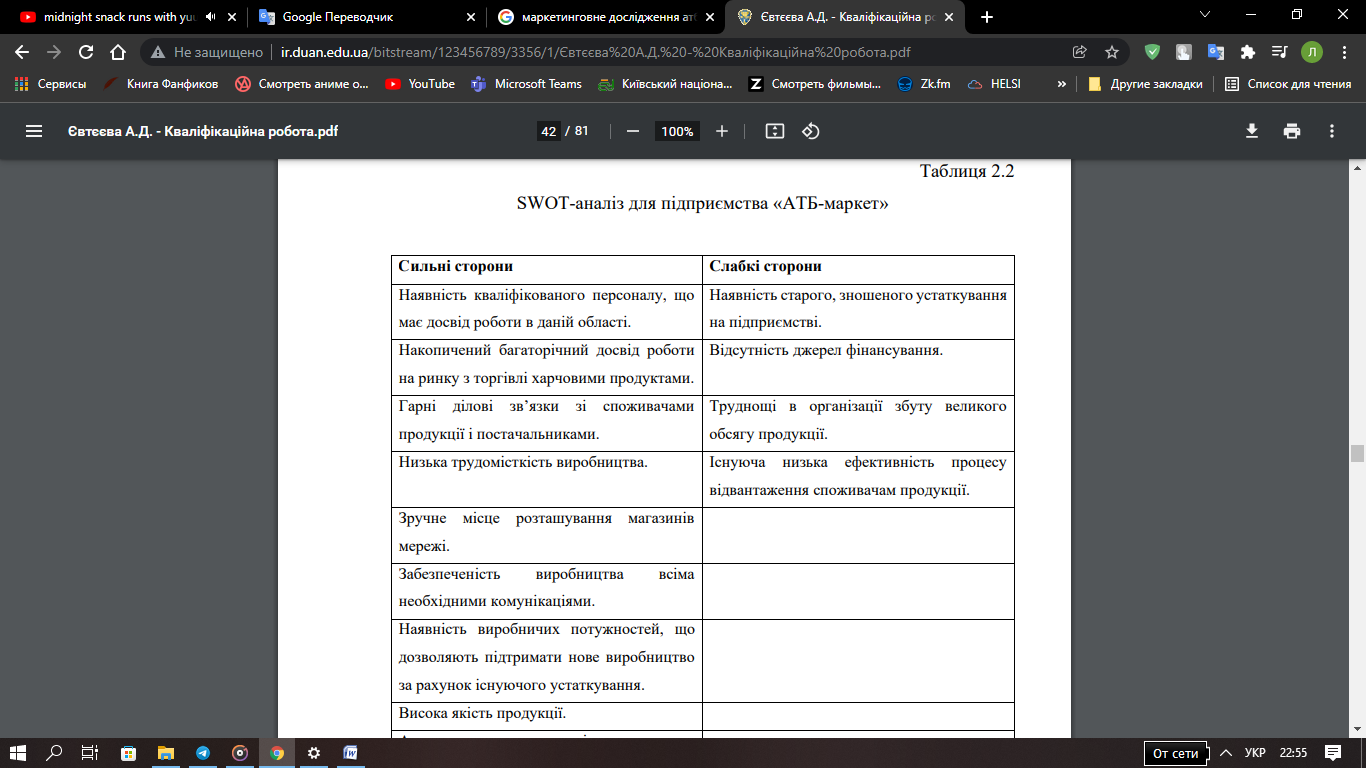Print the PDF document
Viewport: 1366px width, 768px height.
pos(1292,131)
